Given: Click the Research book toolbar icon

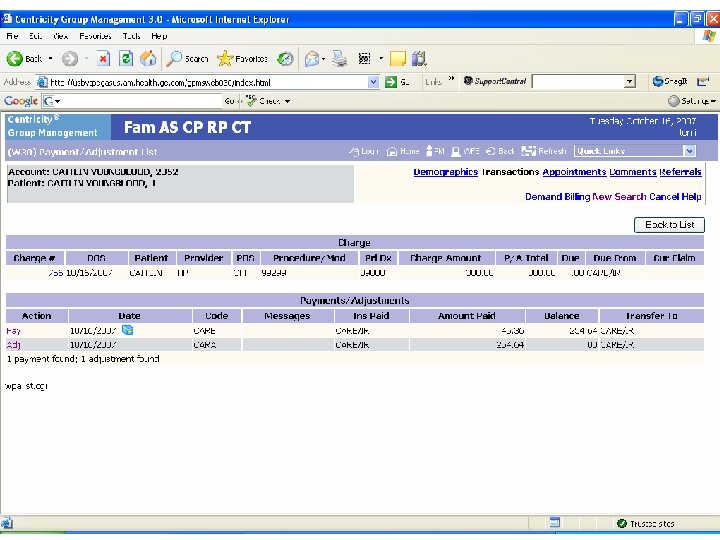Looking at the screenshot, I should click(419, 59).
